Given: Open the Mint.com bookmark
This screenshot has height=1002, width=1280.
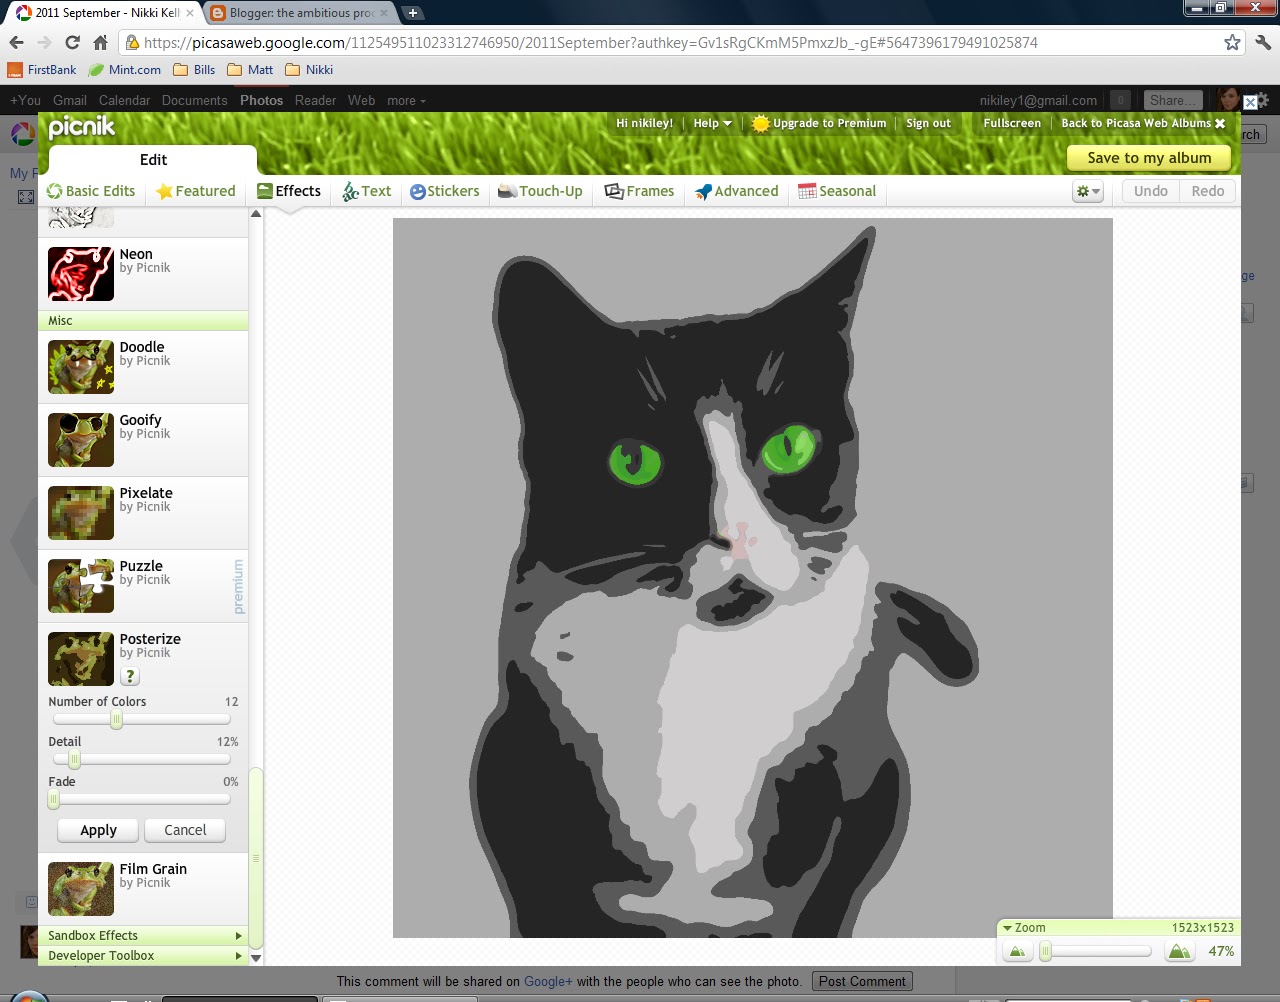Looking at the screenshot, I should coord(125,70).
